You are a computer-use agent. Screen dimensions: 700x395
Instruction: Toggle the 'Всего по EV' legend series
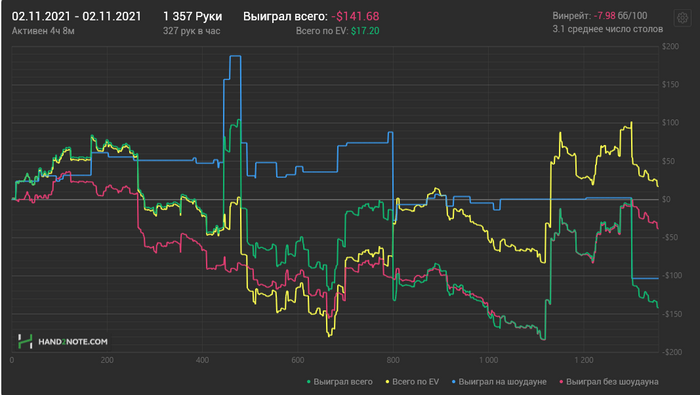[412, 382]
